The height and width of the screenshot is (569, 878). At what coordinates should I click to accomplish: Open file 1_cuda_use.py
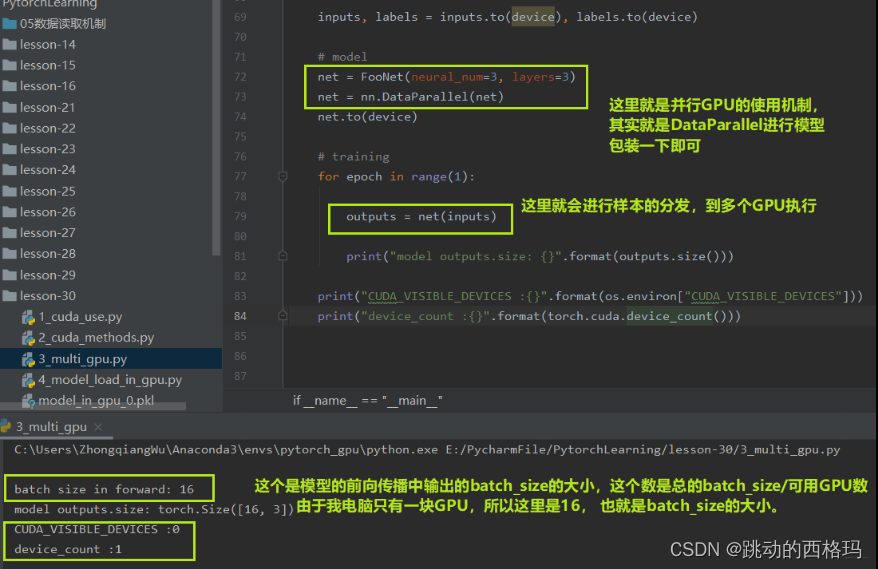pyautogui.click(x=80, y=317)
